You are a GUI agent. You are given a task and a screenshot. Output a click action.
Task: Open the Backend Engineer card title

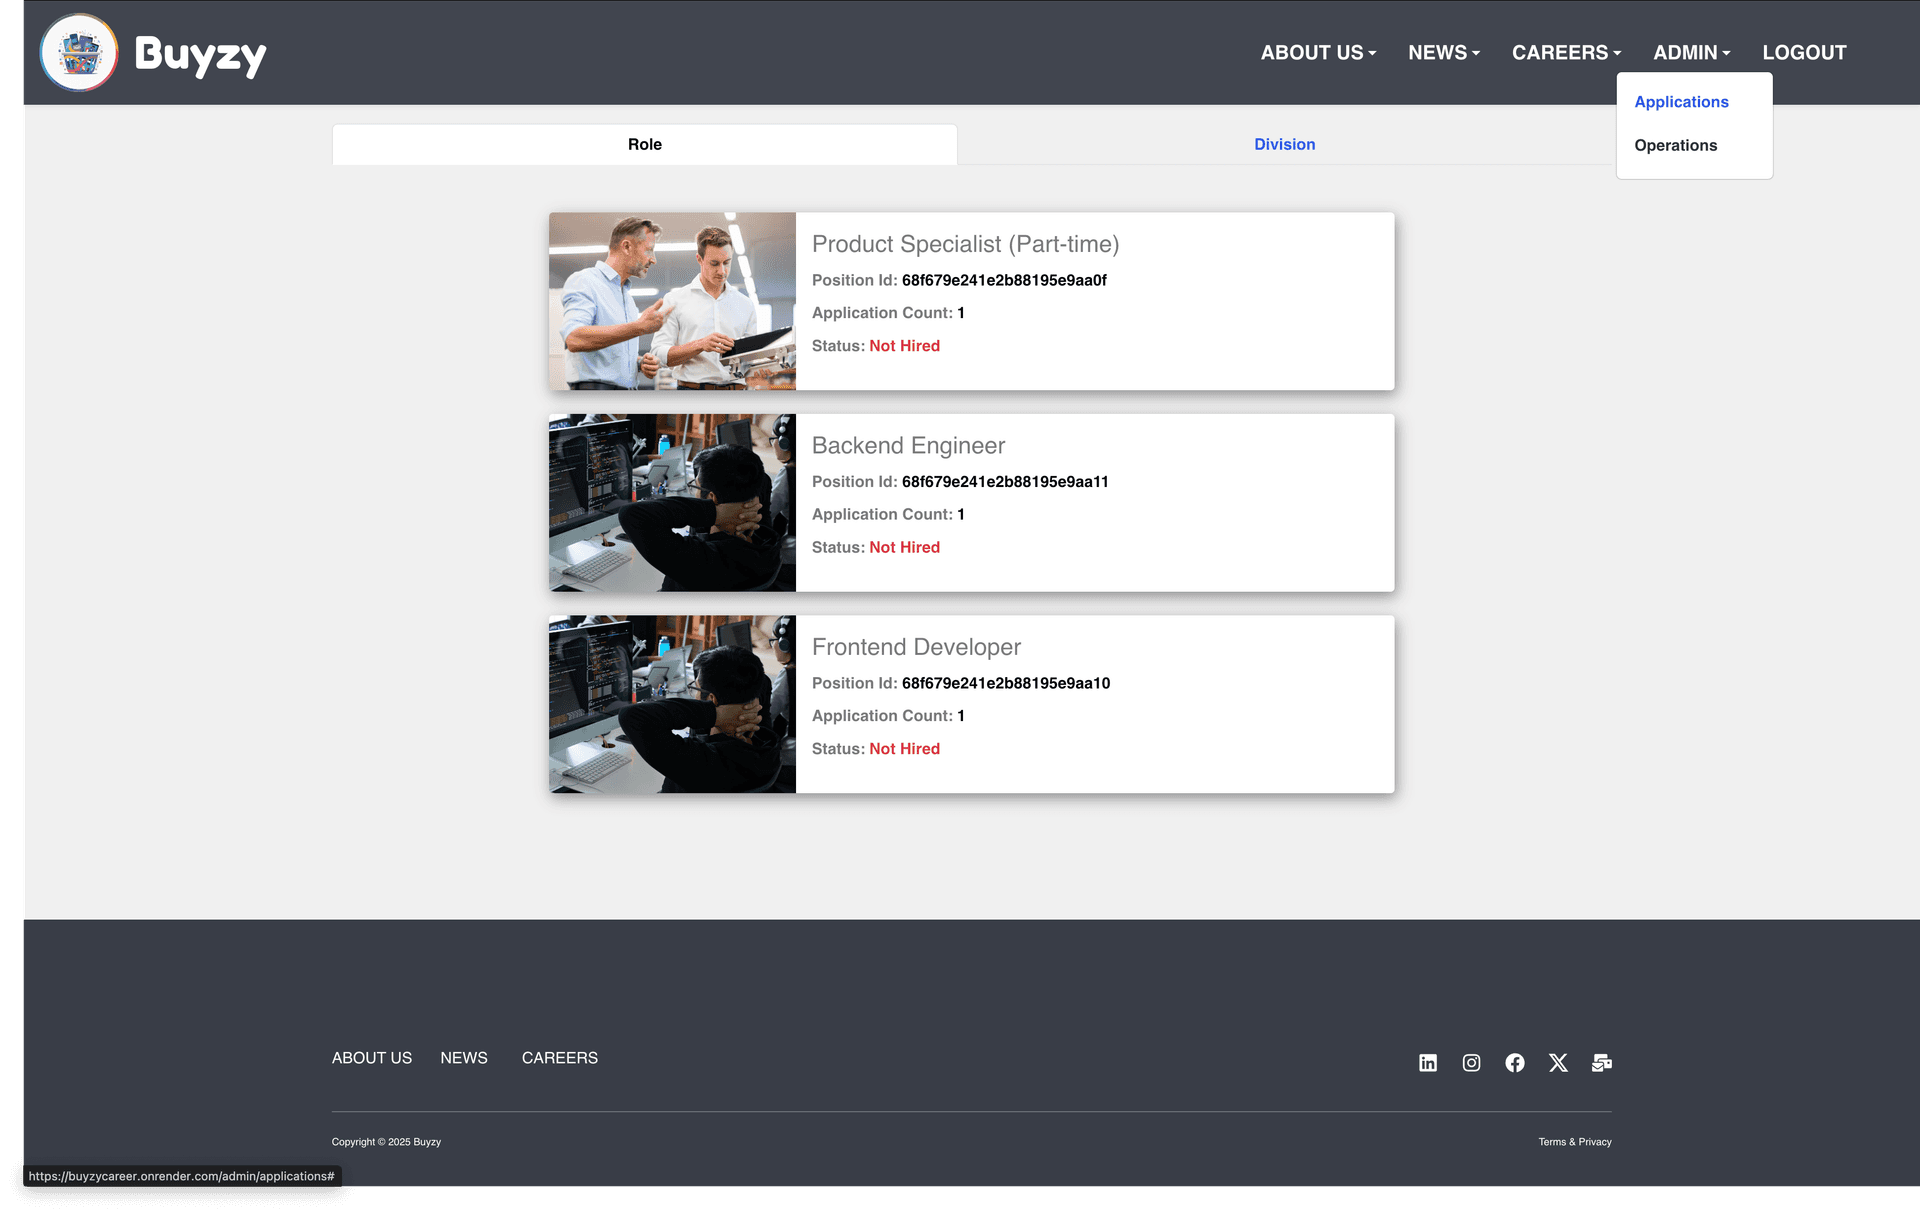pos(908,446)
